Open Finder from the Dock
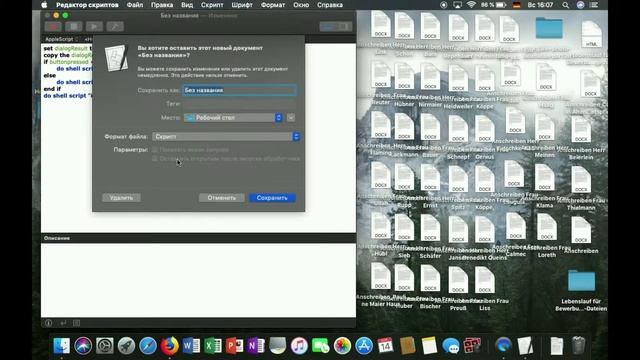 (62, 346)
